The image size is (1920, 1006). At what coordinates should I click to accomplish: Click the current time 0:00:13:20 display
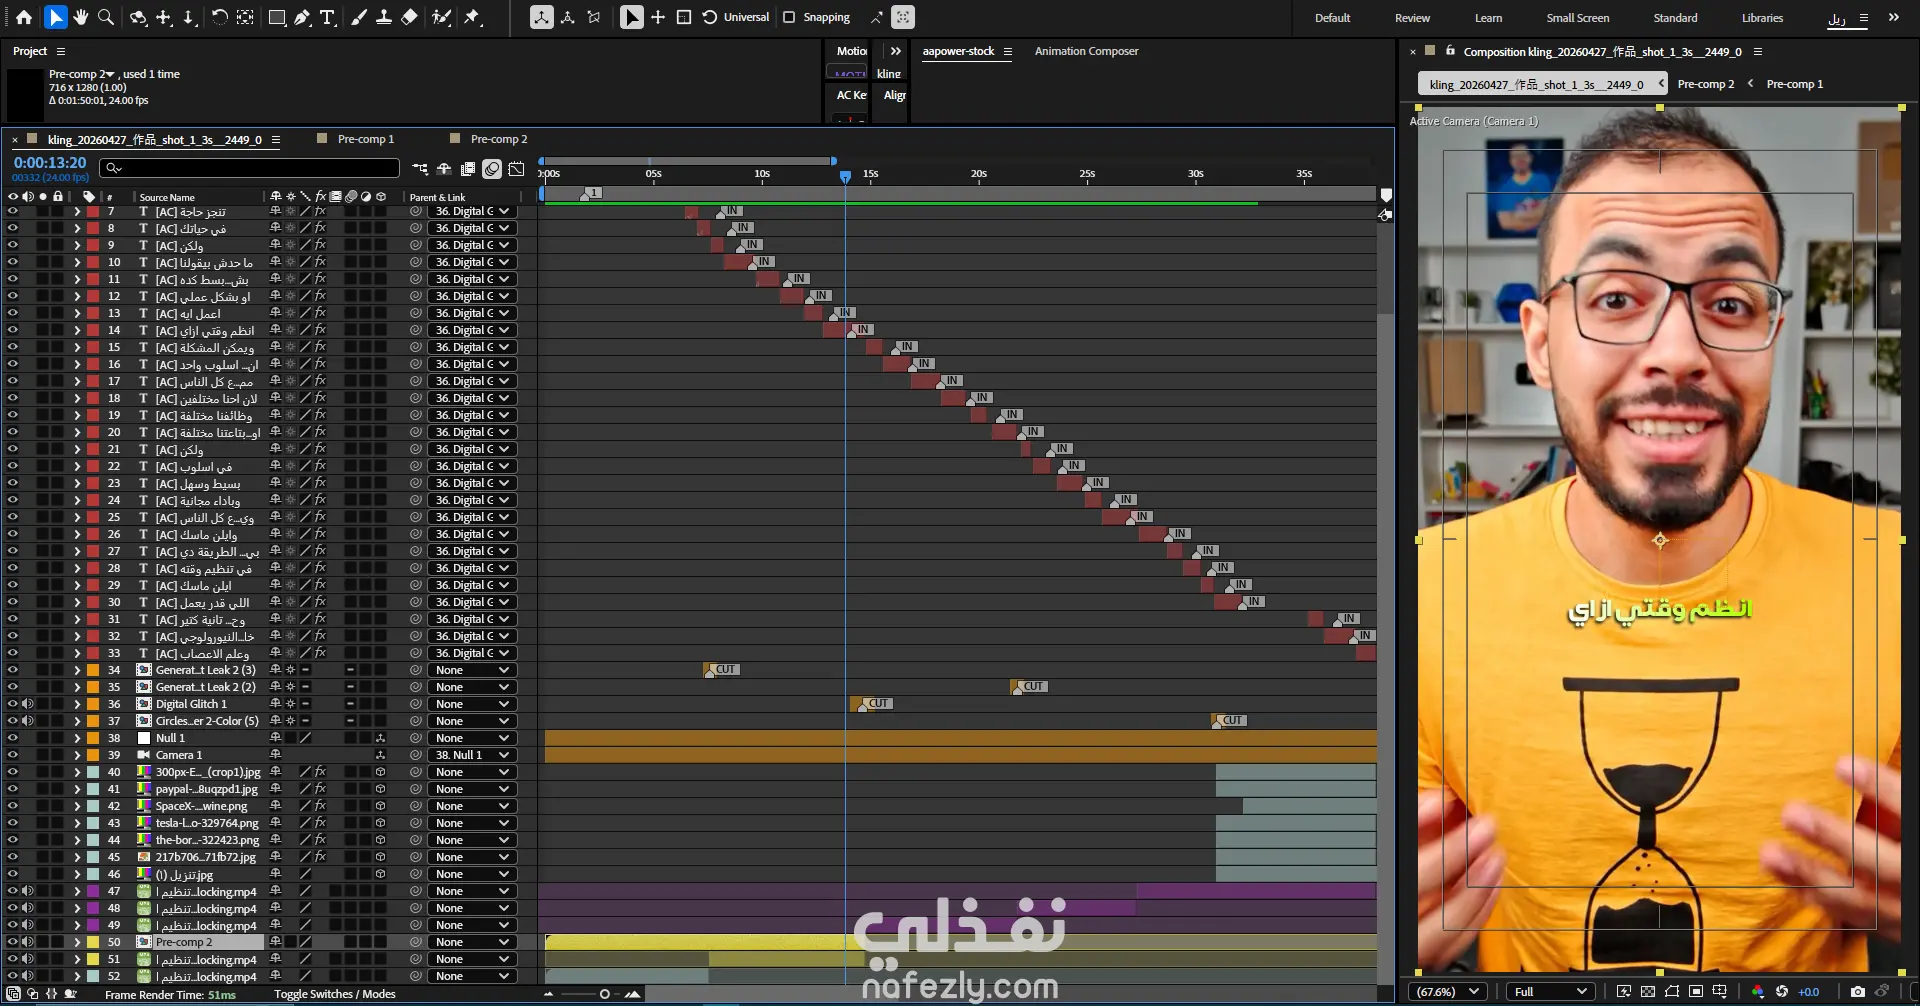(50, 162)
